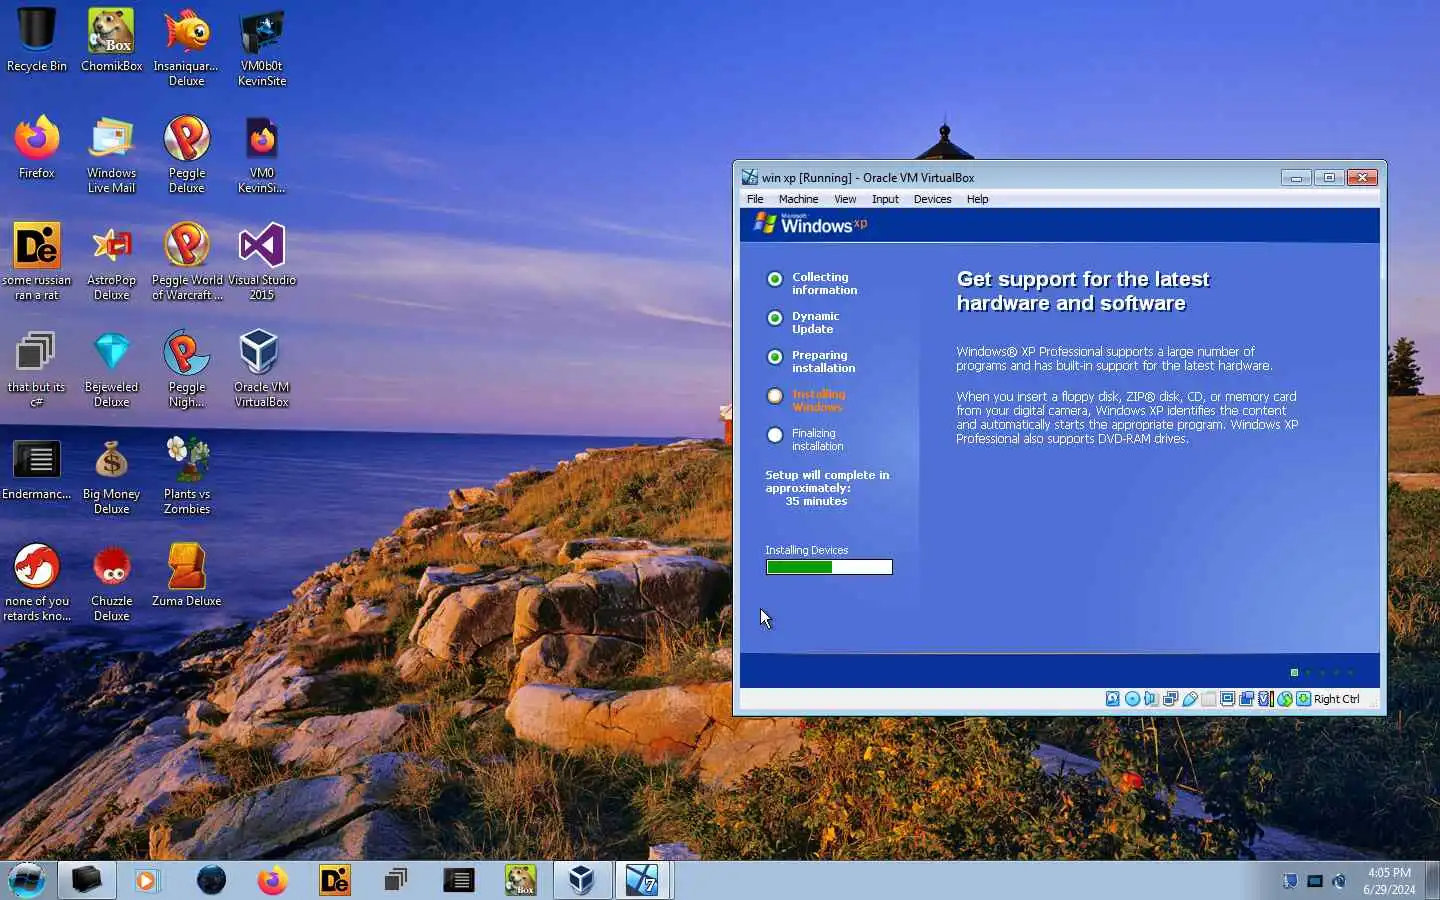Click the volume icon in system tray
The width and height of the screenshot is (1440, 900).
pyautogui.click(x=1340, y=881)
